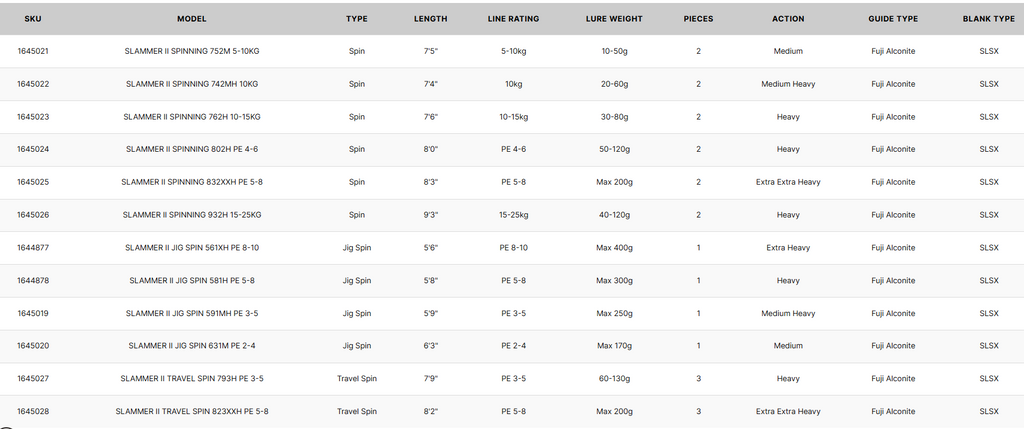The image size is (1024, 429).
Task: Click the GUIDE TYPE column header
Action: [893, 19]
